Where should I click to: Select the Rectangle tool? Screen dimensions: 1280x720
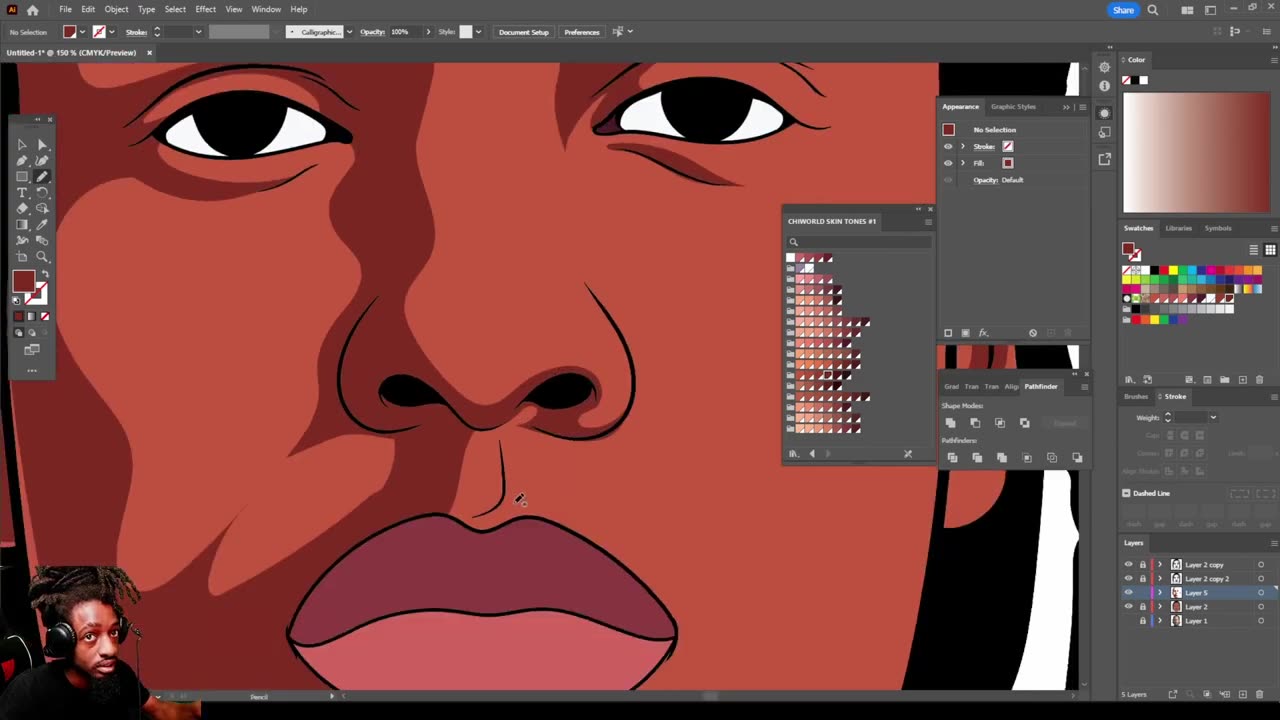pos(22,176)
